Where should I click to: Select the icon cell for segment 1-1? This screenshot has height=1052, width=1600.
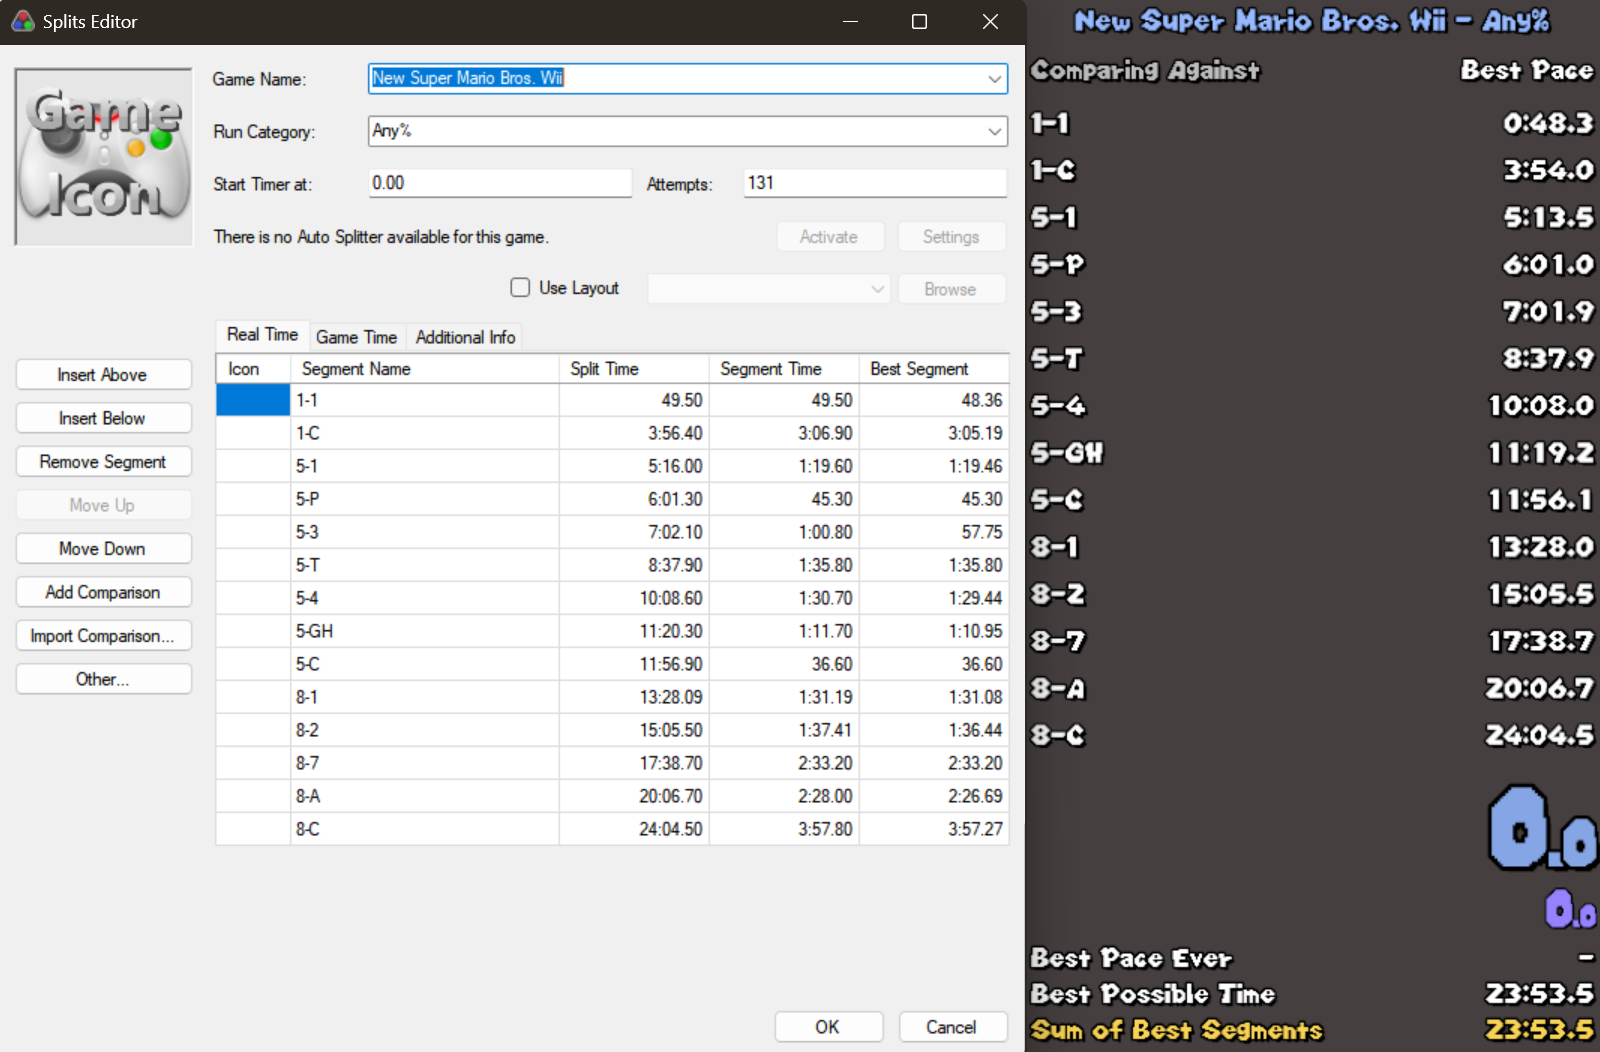(x=253, y=400)
